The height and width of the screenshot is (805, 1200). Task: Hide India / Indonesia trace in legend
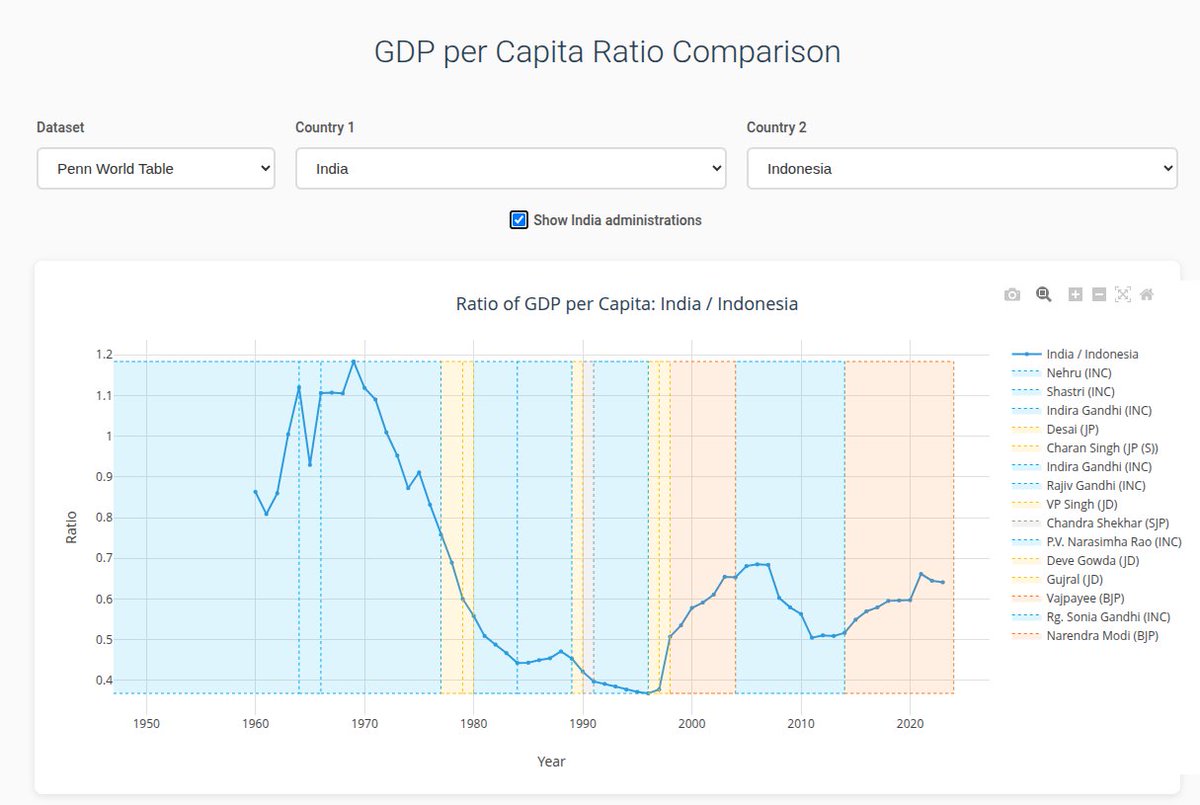tap(1091, 354)
